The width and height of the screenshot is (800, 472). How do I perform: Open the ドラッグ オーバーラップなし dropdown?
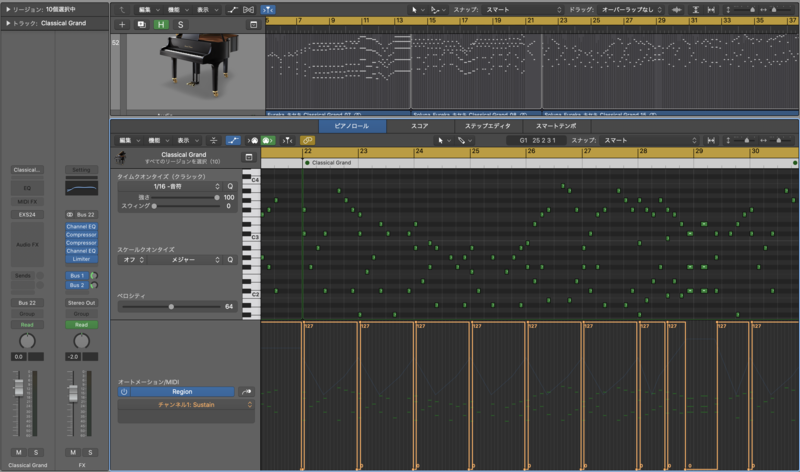[x=632, y=10]
